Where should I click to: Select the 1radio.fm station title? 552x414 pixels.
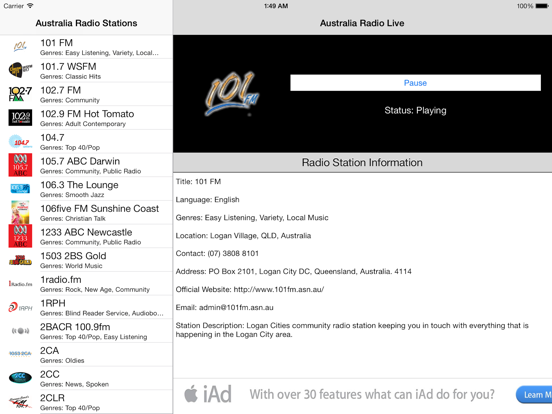coord(61,280)
